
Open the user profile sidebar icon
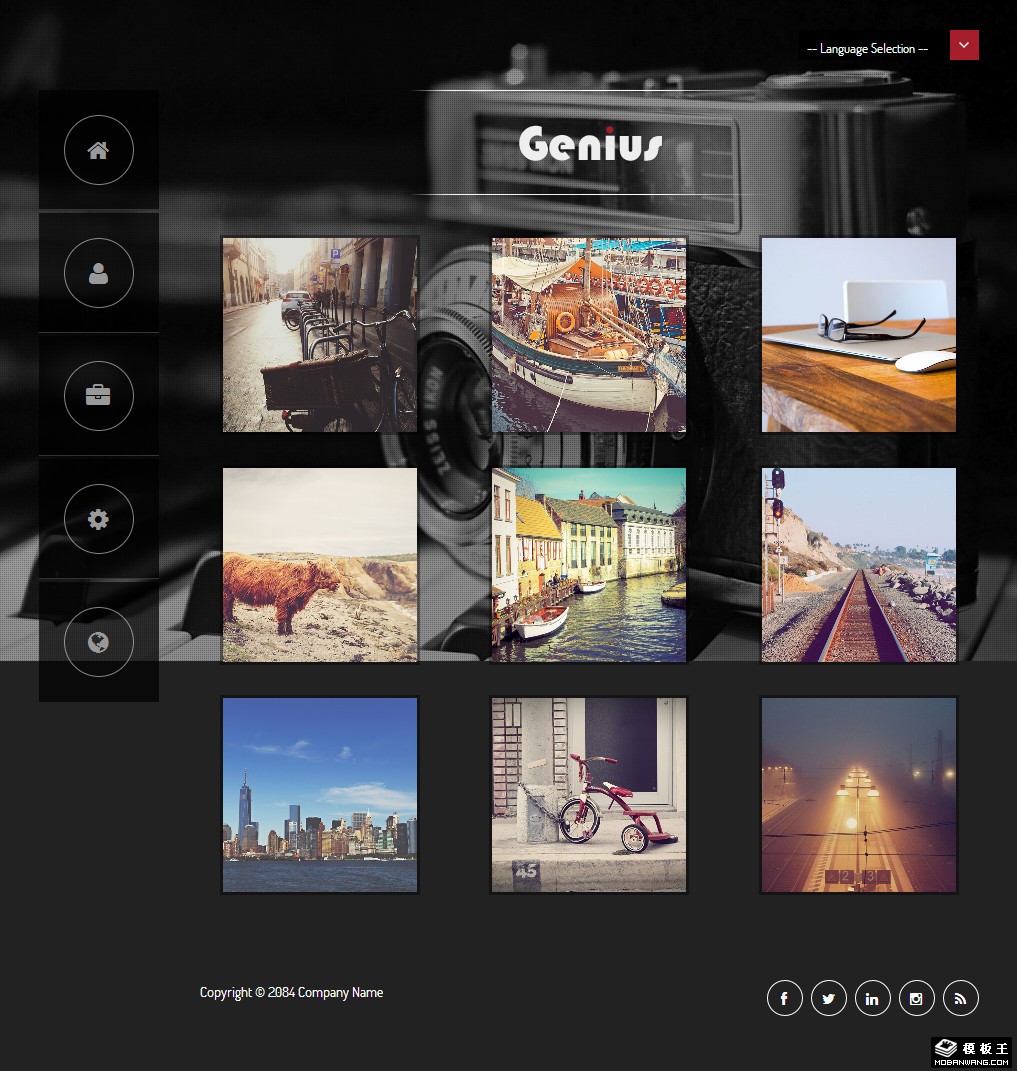point(98,273)
